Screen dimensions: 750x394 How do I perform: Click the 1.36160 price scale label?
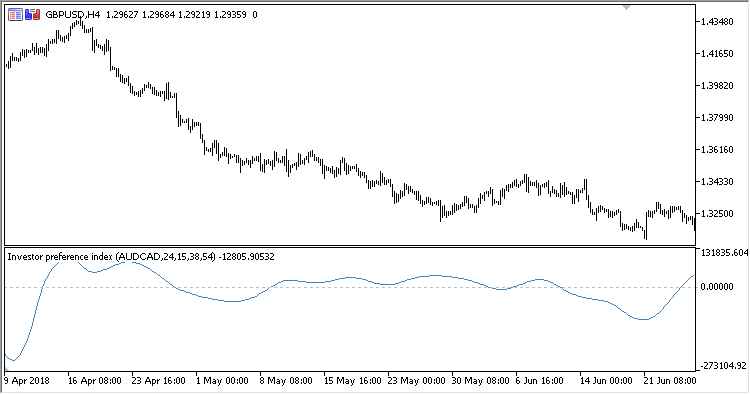717,150
